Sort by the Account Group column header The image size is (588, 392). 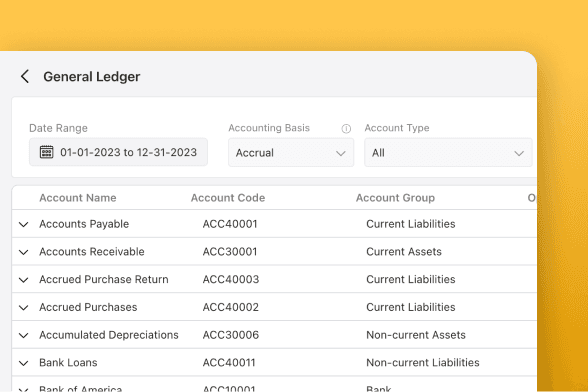click(395, 198)
